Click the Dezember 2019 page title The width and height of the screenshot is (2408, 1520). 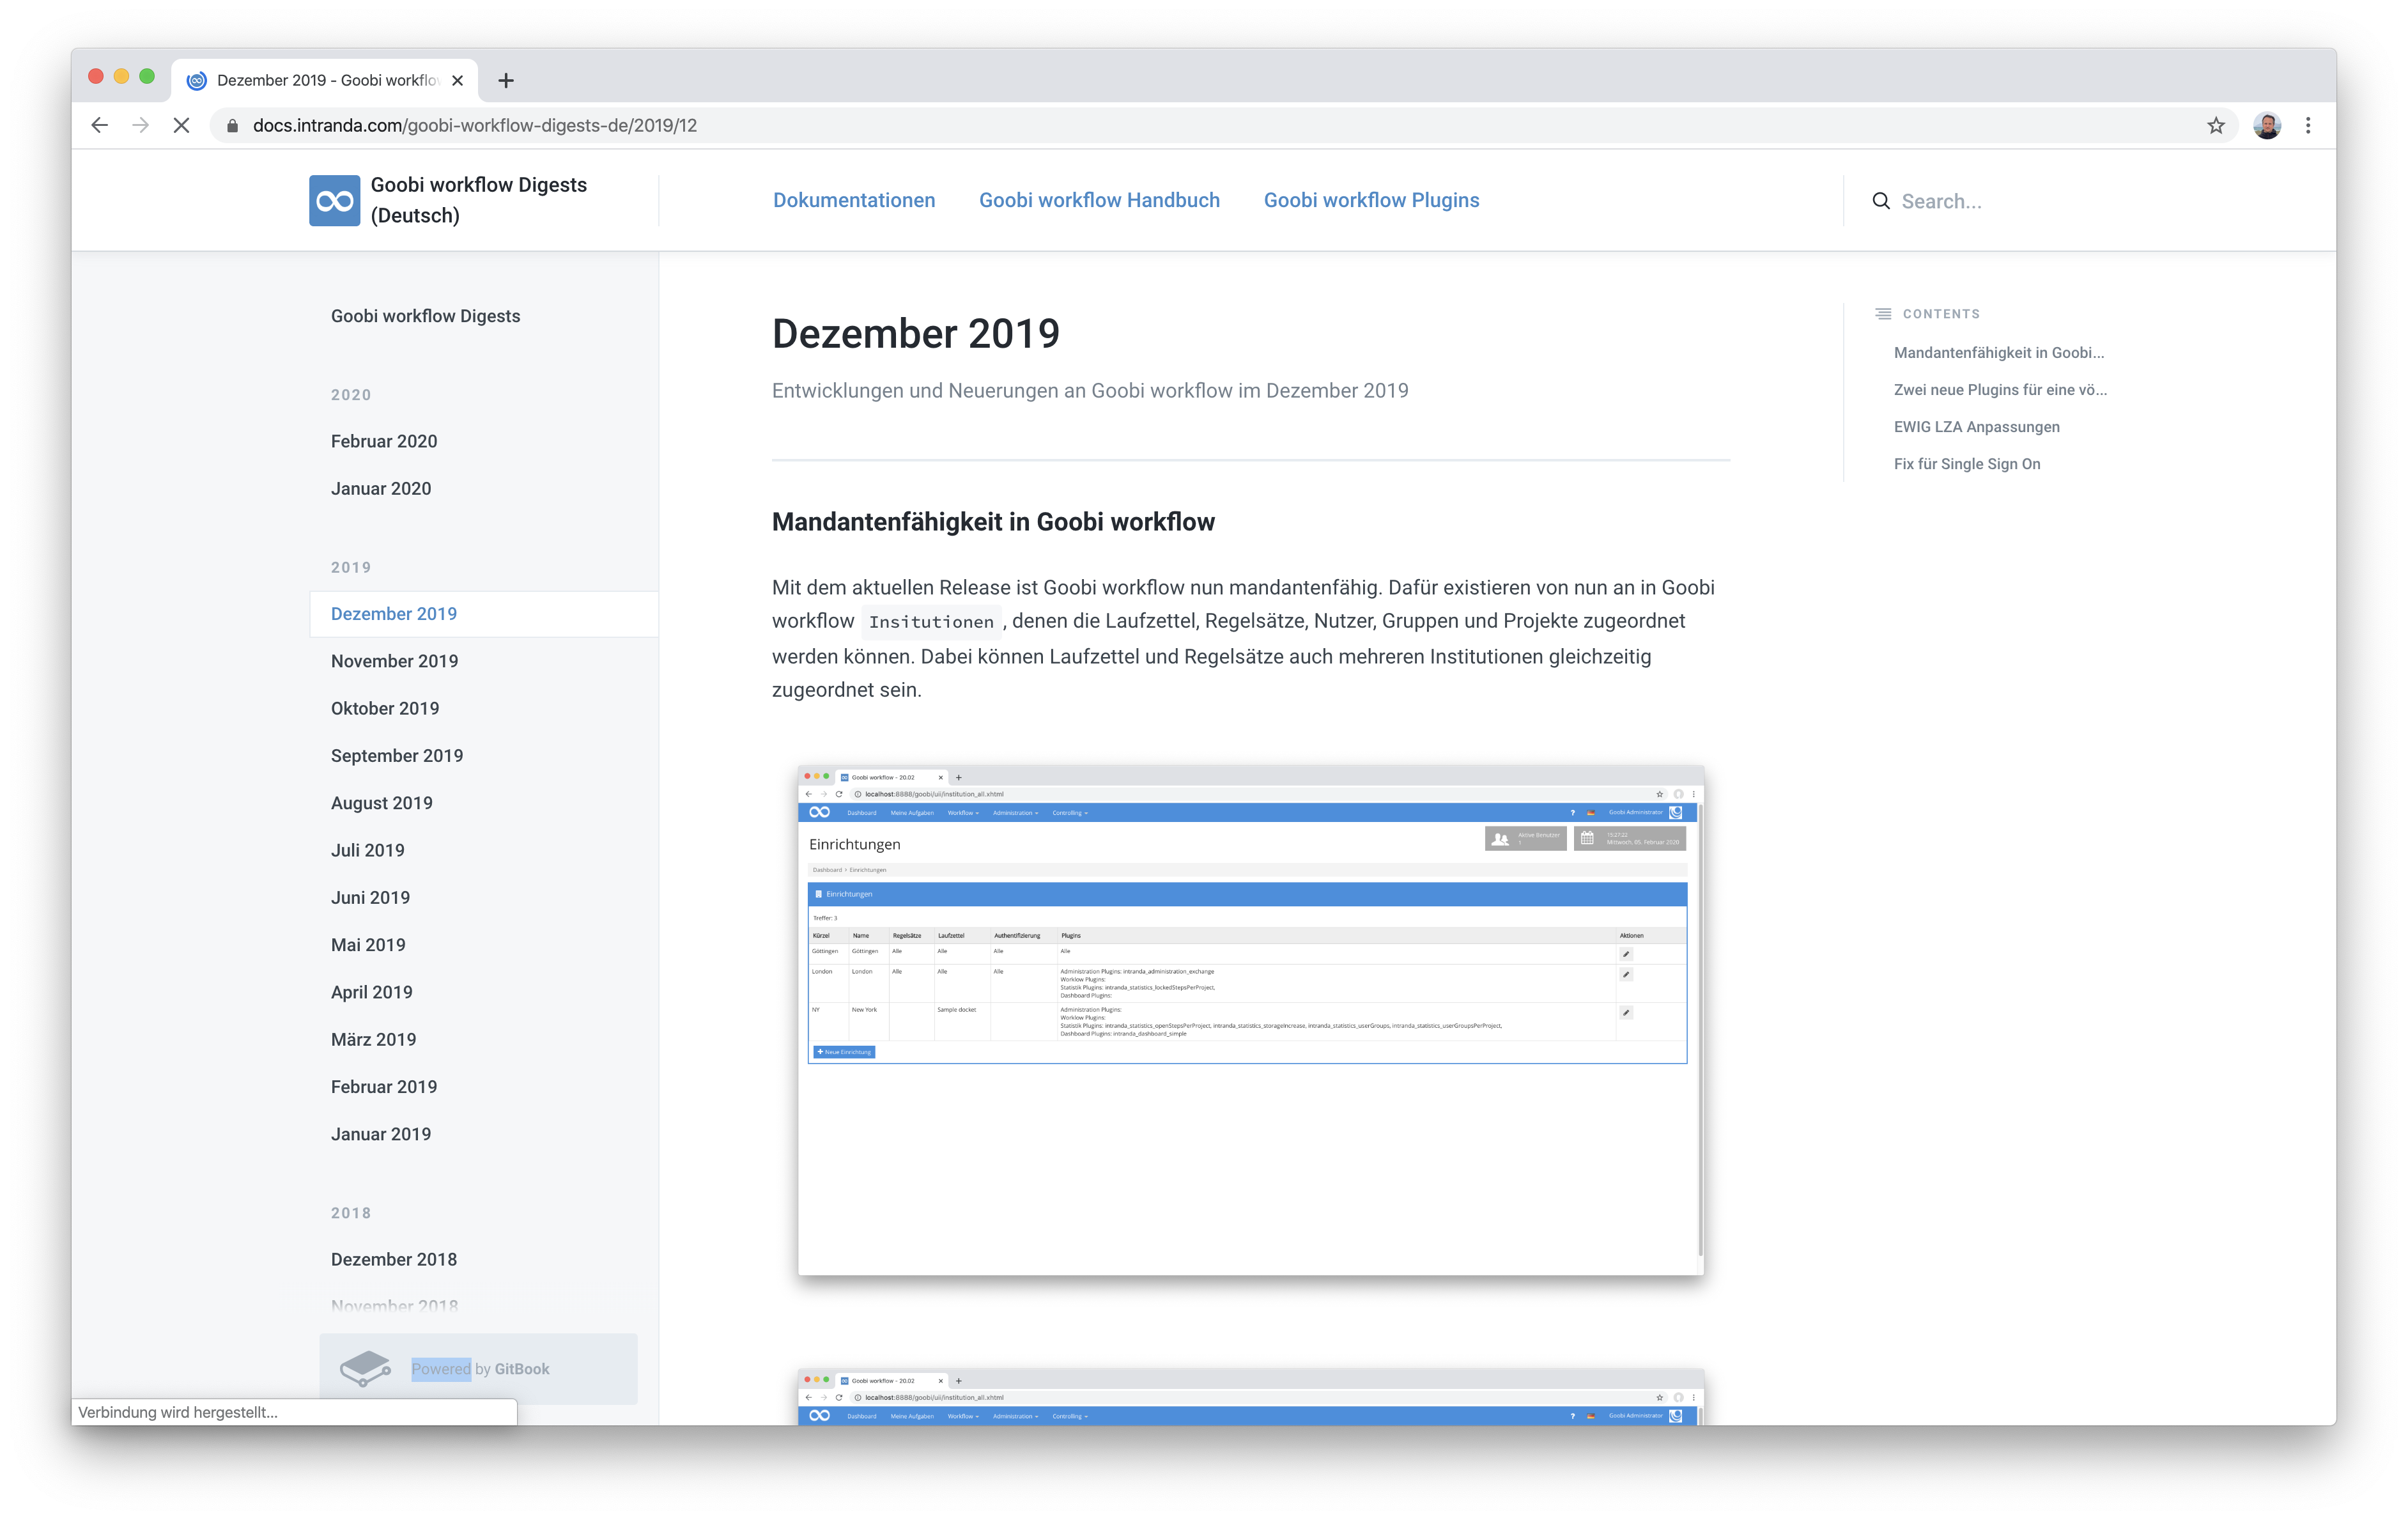[x=915, y=333]
